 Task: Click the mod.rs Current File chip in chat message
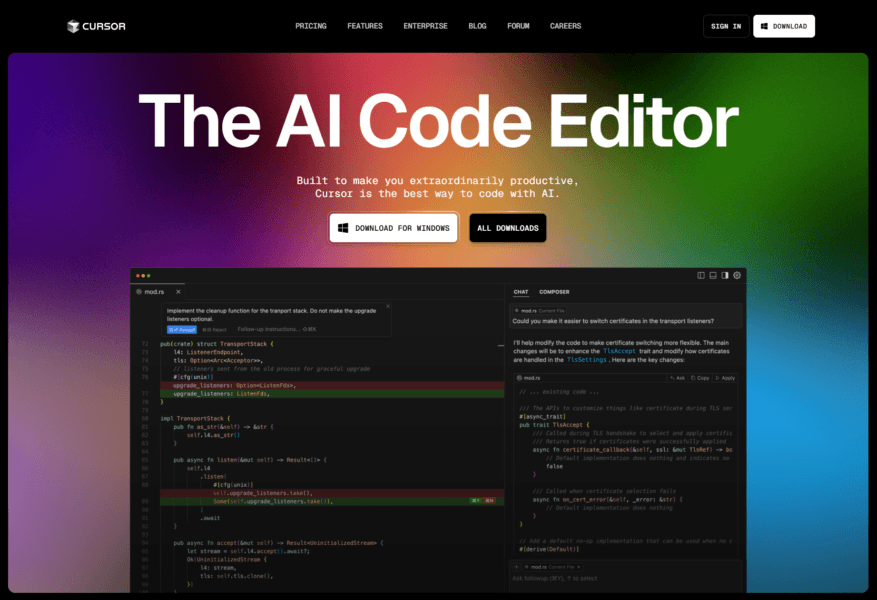[x=540, y=311]
